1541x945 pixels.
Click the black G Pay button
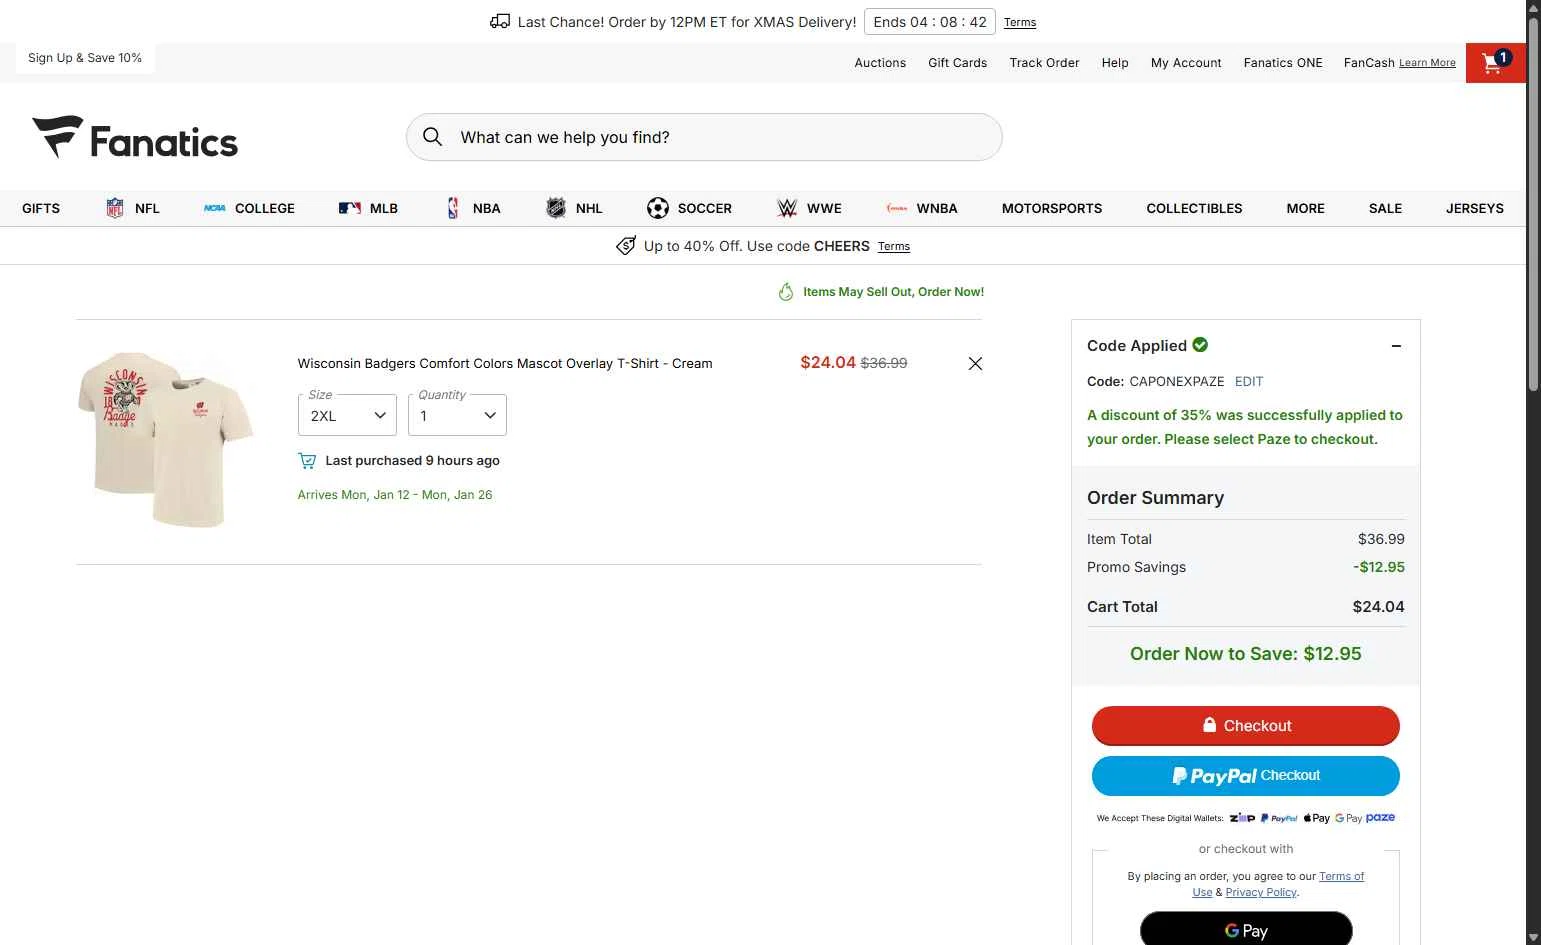point(1246,929)
